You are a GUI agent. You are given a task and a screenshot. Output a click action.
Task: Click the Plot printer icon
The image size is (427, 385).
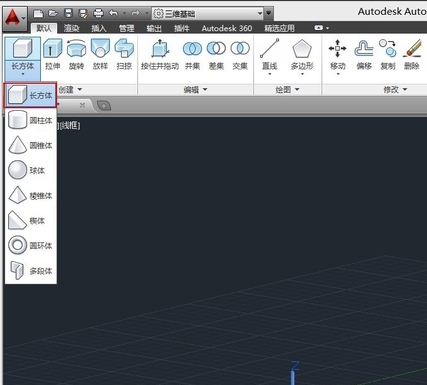coord(98,13)
